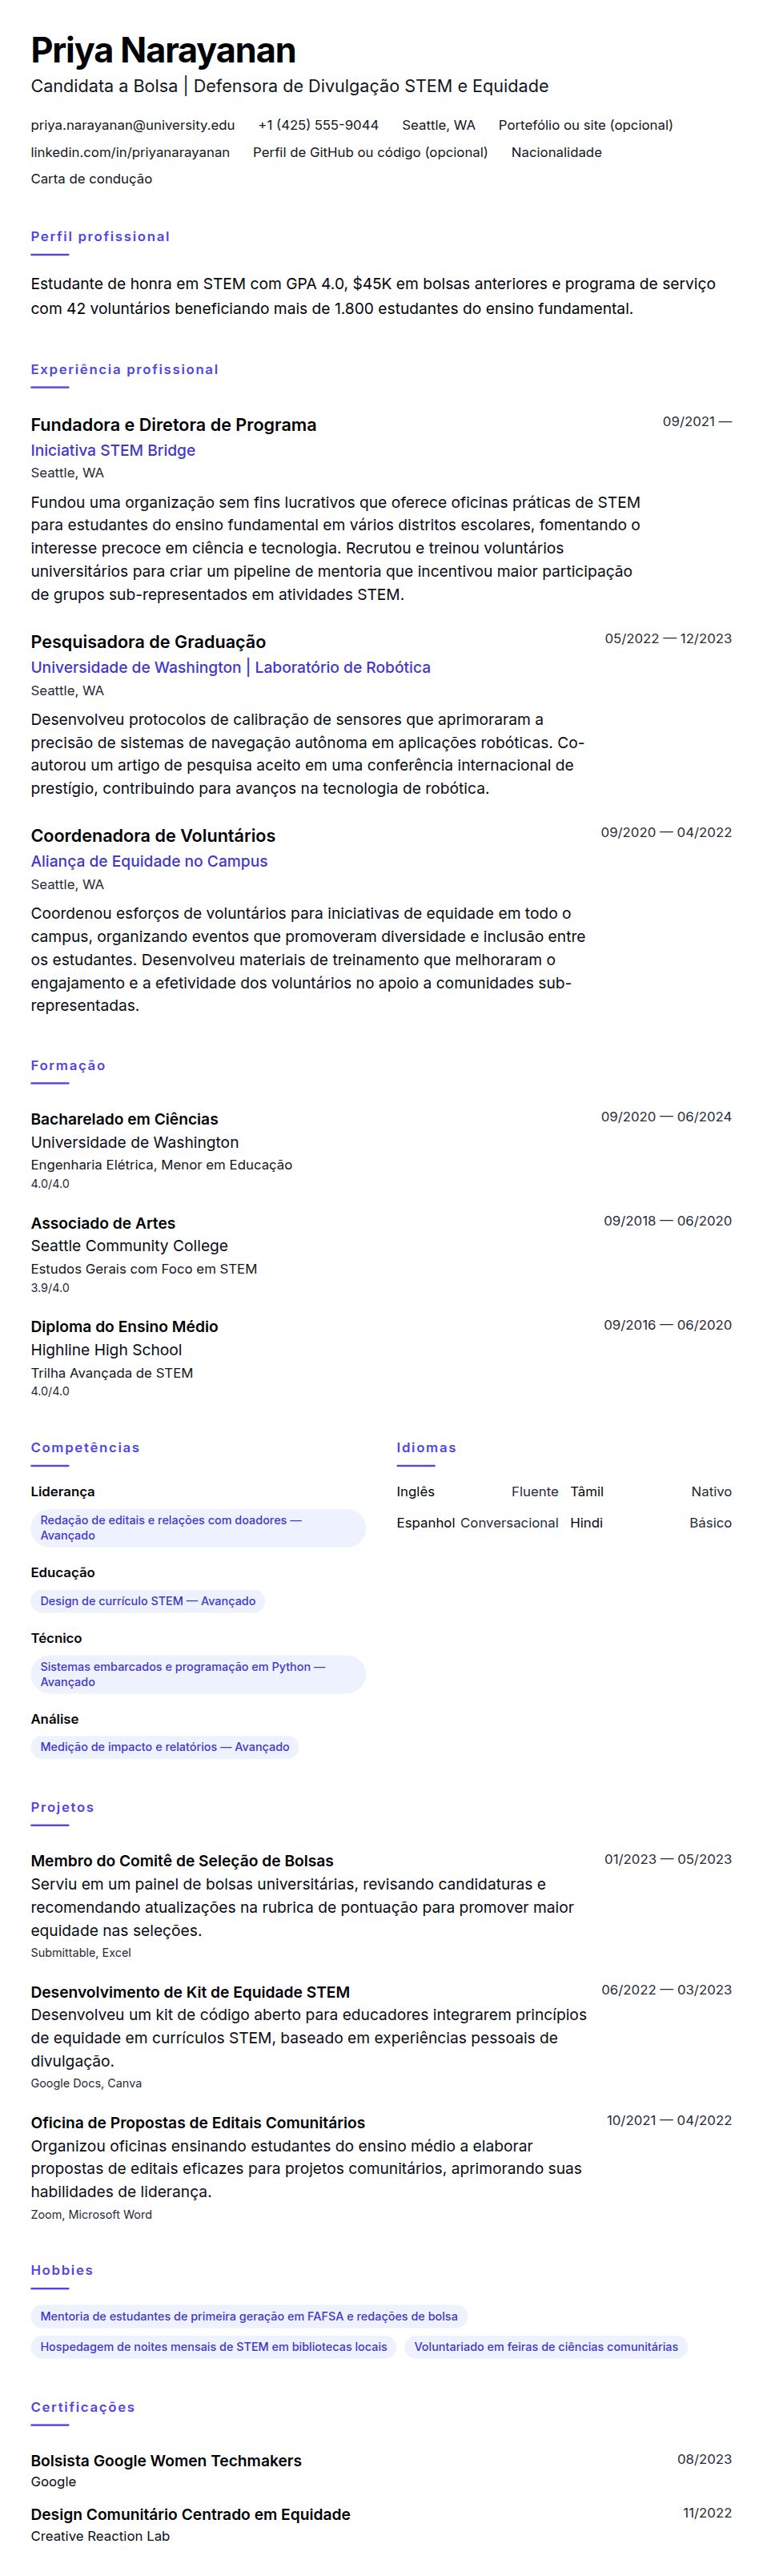The height and width of the screenshot is (2576, 763).
Task: Click Trilha Avançada de STEM
Action: [112, 1373]
